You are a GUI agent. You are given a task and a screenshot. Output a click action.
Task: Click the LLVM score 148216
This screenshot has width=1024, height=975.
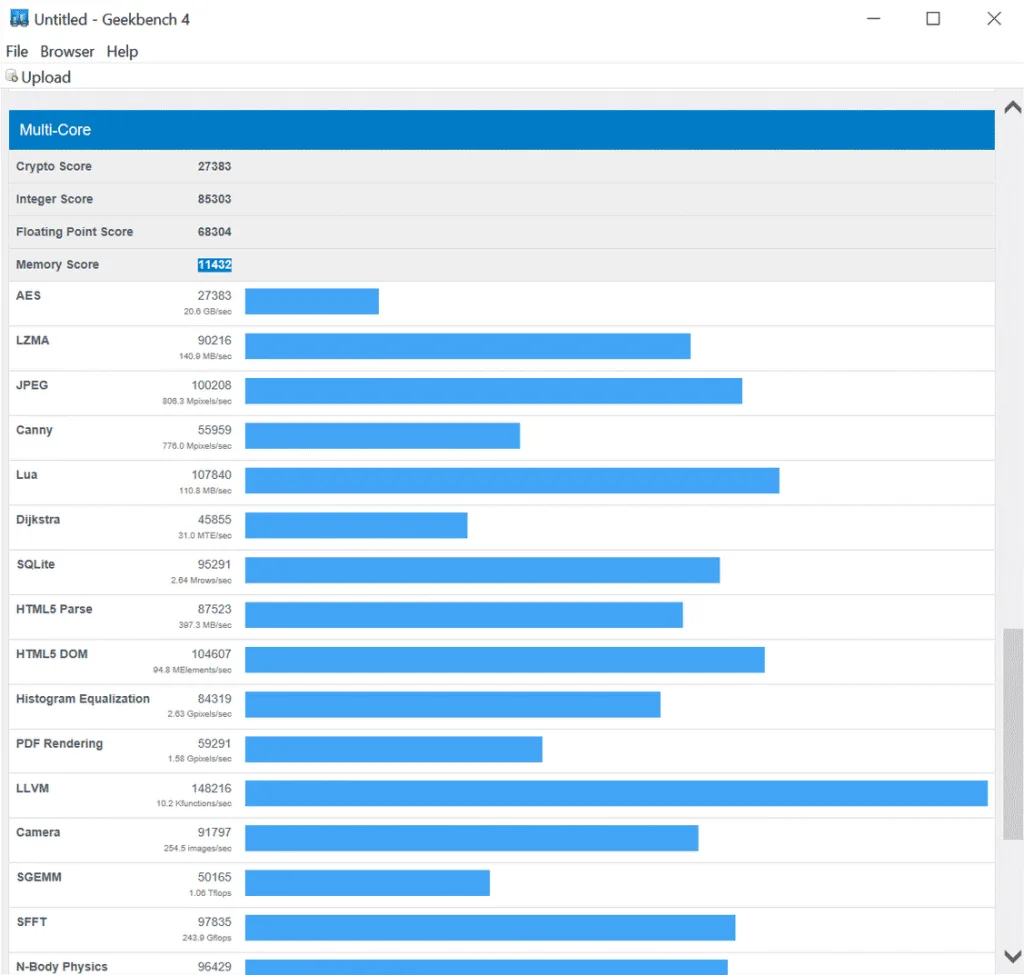(x=211, y=788)
